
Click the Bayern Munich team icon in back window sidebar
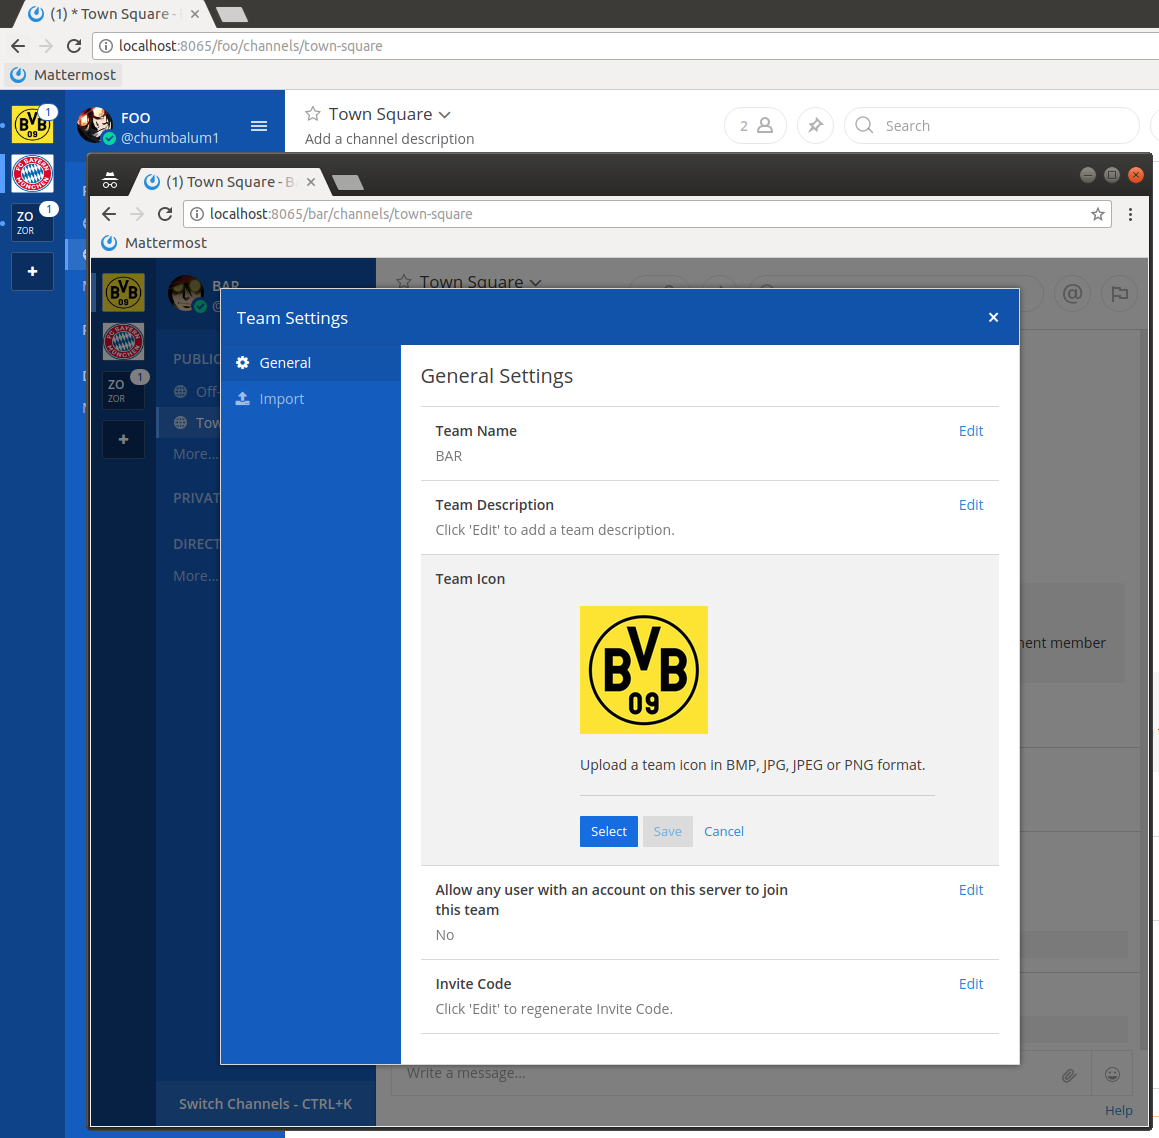pos(33,174)
